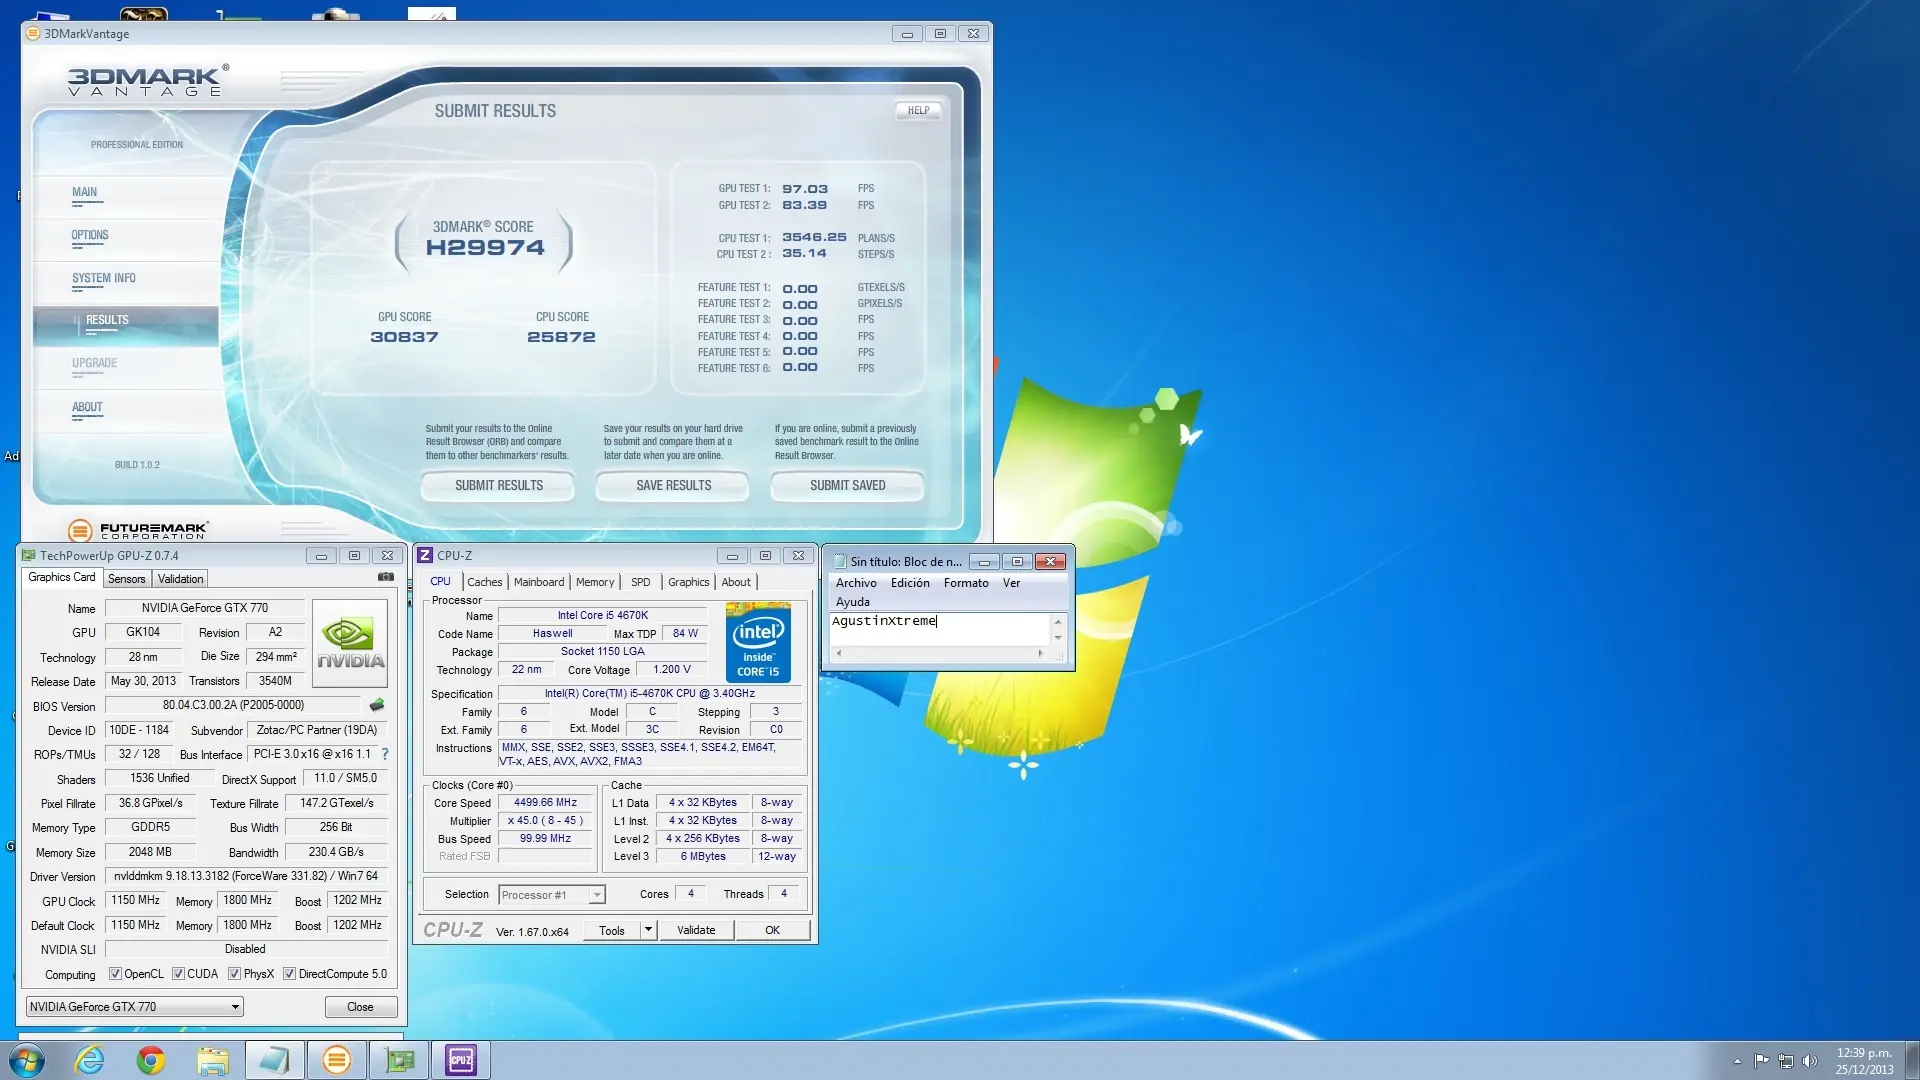
Task: Open the Memory tab in CPU-Z
Action: 595,582
